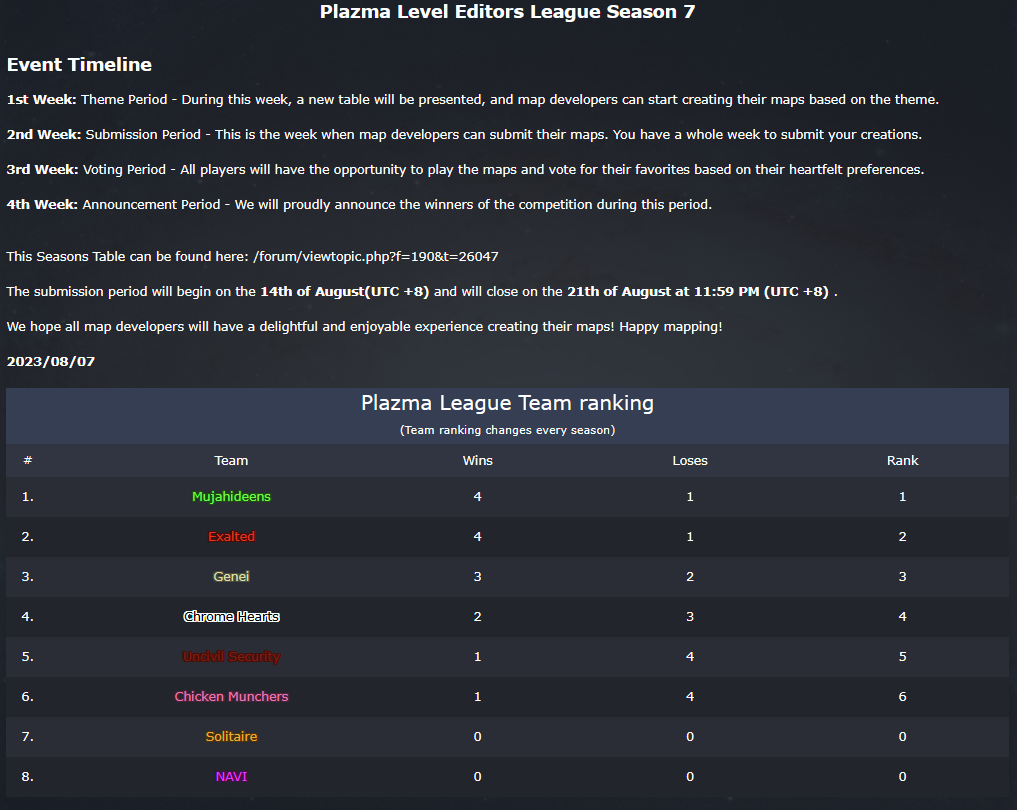Click the Loses column header
The width and height of the screenshot is (1017, 810).
click(x=690, y=461)
